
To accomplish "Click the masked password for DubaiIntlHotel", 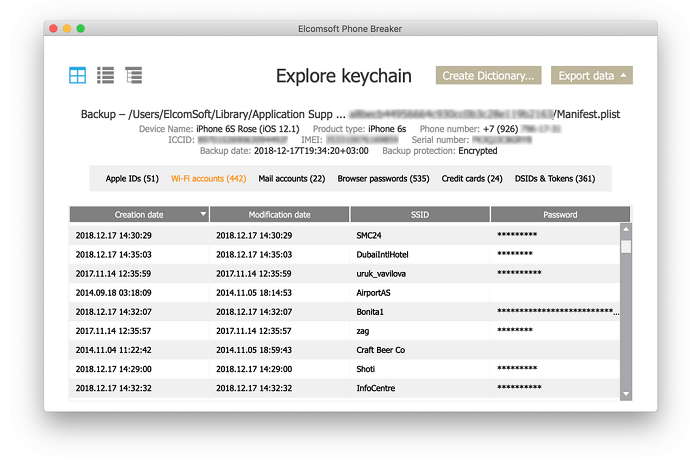I will tap(515, 254).
